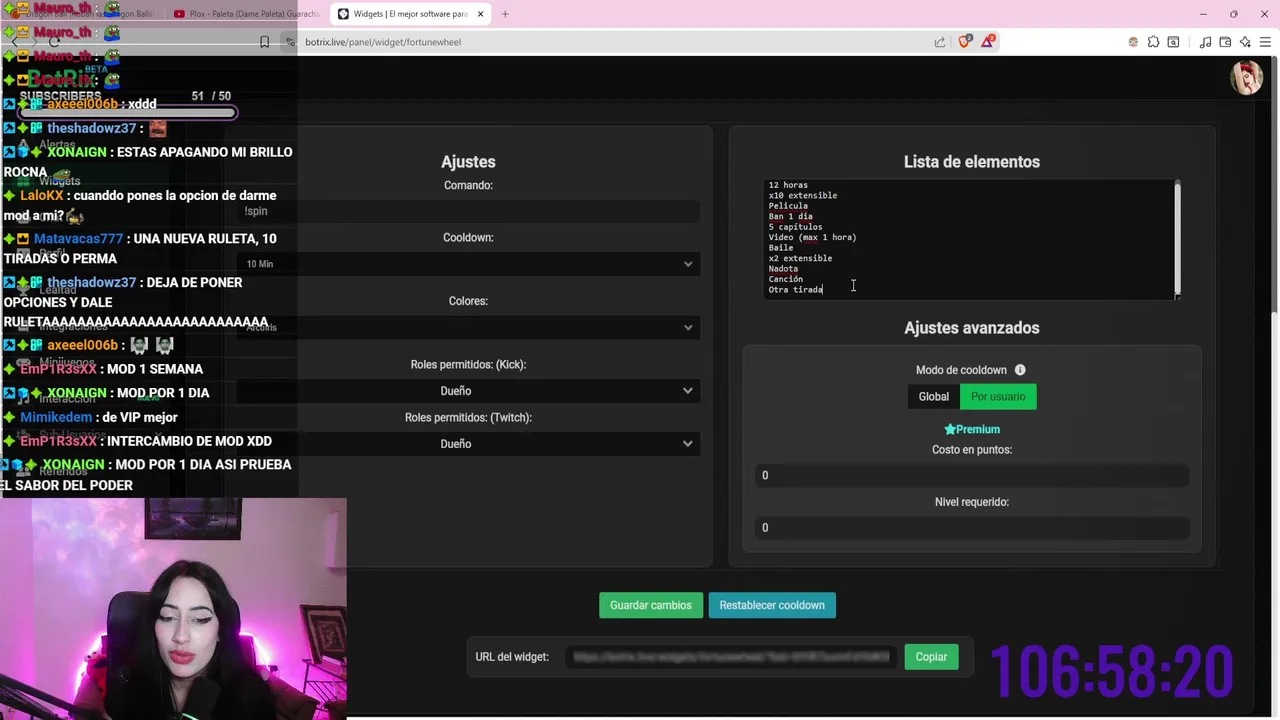Switch to the Plox - Paleta YouTube tab
Viewport: 1280px width, 720px height.
coord(245,14)
